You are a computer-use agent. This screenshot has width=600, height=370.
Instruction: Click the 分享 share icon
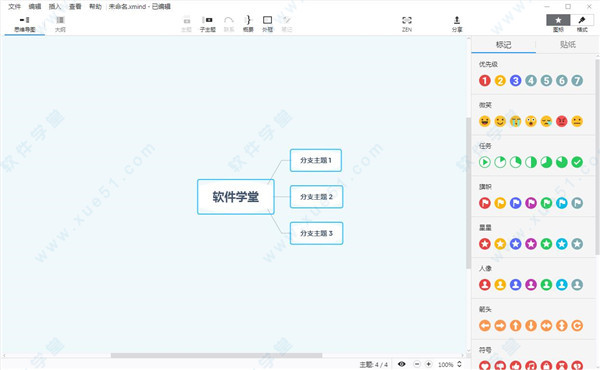[457, 24]
